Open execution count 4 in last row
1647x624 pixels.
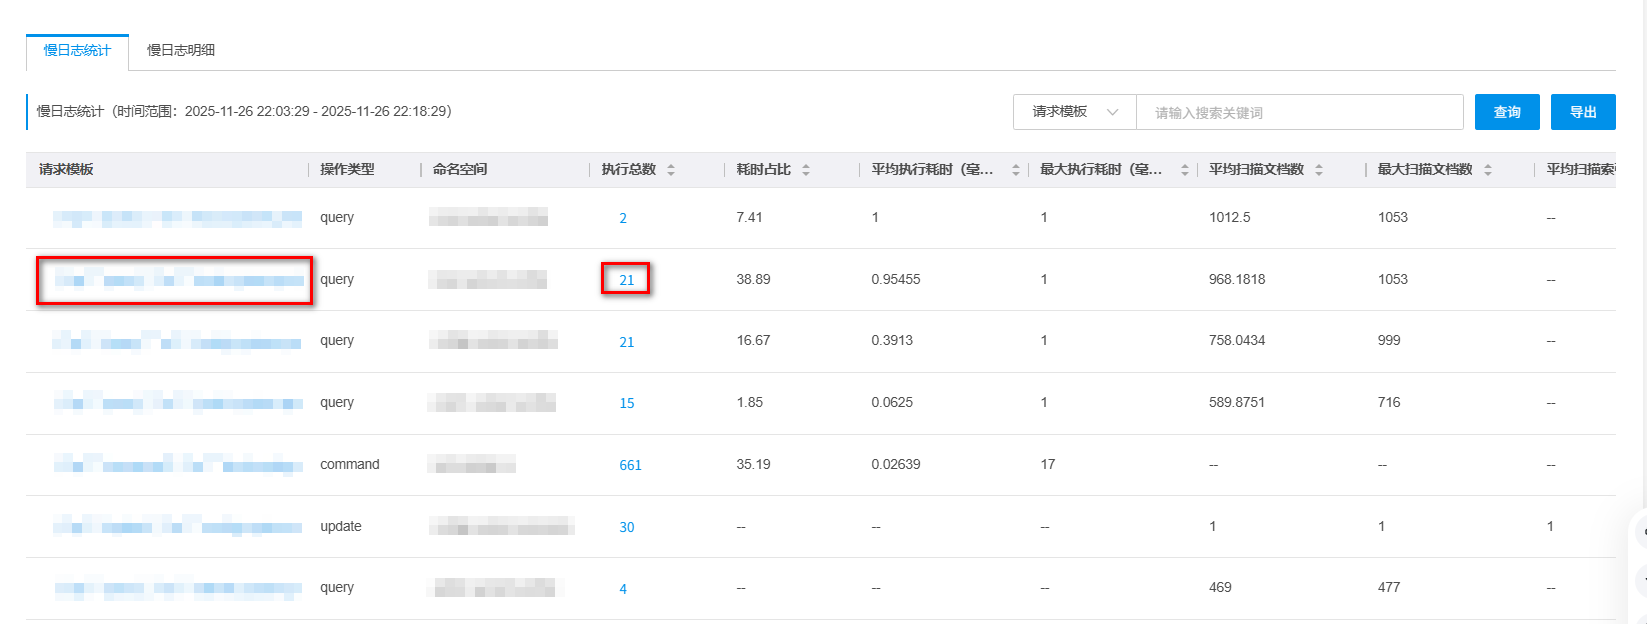(623, 589)
